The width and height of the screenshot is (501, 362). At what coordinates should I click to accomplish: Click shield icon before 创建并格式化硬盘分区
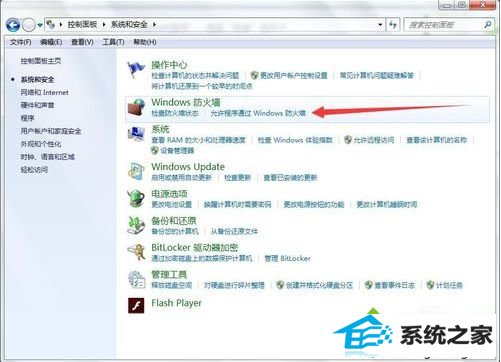point(280,285)
